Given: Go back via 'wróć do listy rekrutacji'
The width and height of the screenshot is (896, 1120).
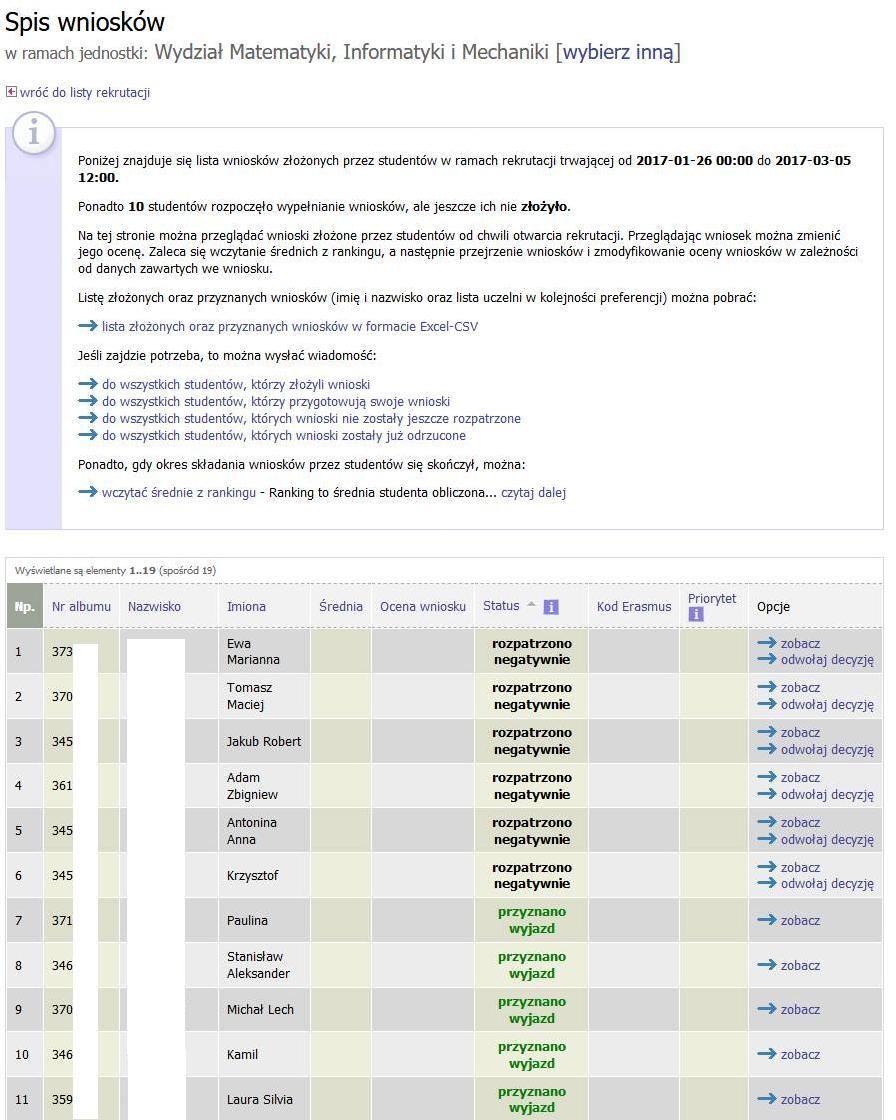Looking at the screenshot, I should pyautogui.click(x=85, y=92).
